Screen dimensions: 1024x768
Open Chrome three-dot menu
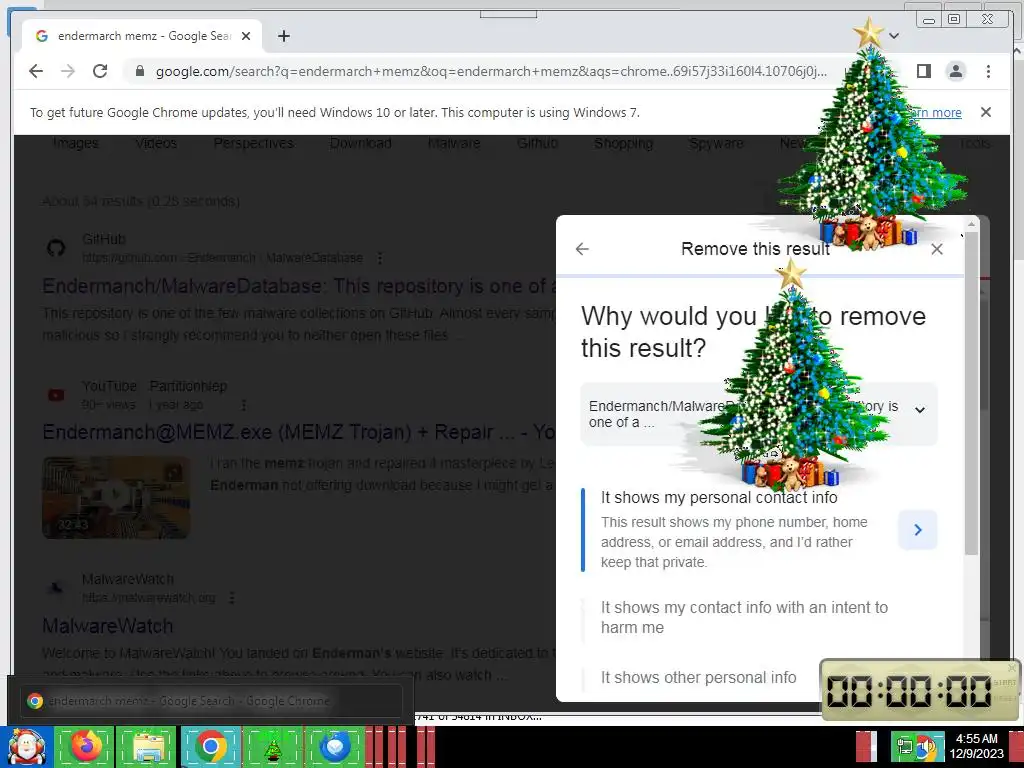[988, 71]
